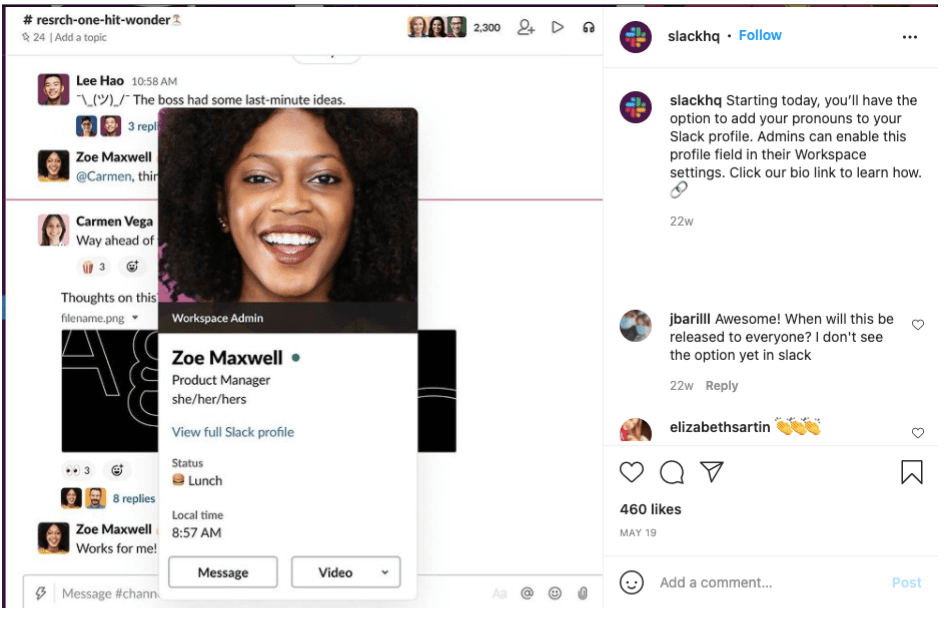
Task: Click the Add a comment input field
Action: [760, 582]
